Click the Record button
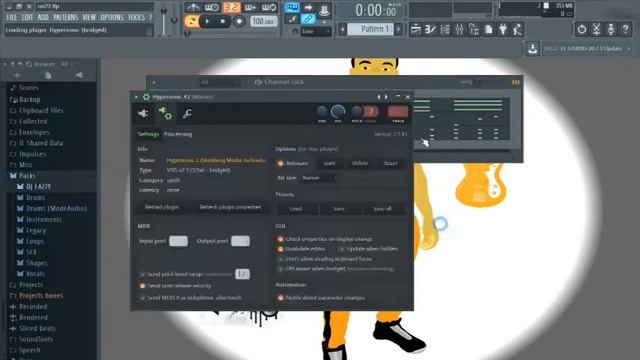 coord(239,21)
